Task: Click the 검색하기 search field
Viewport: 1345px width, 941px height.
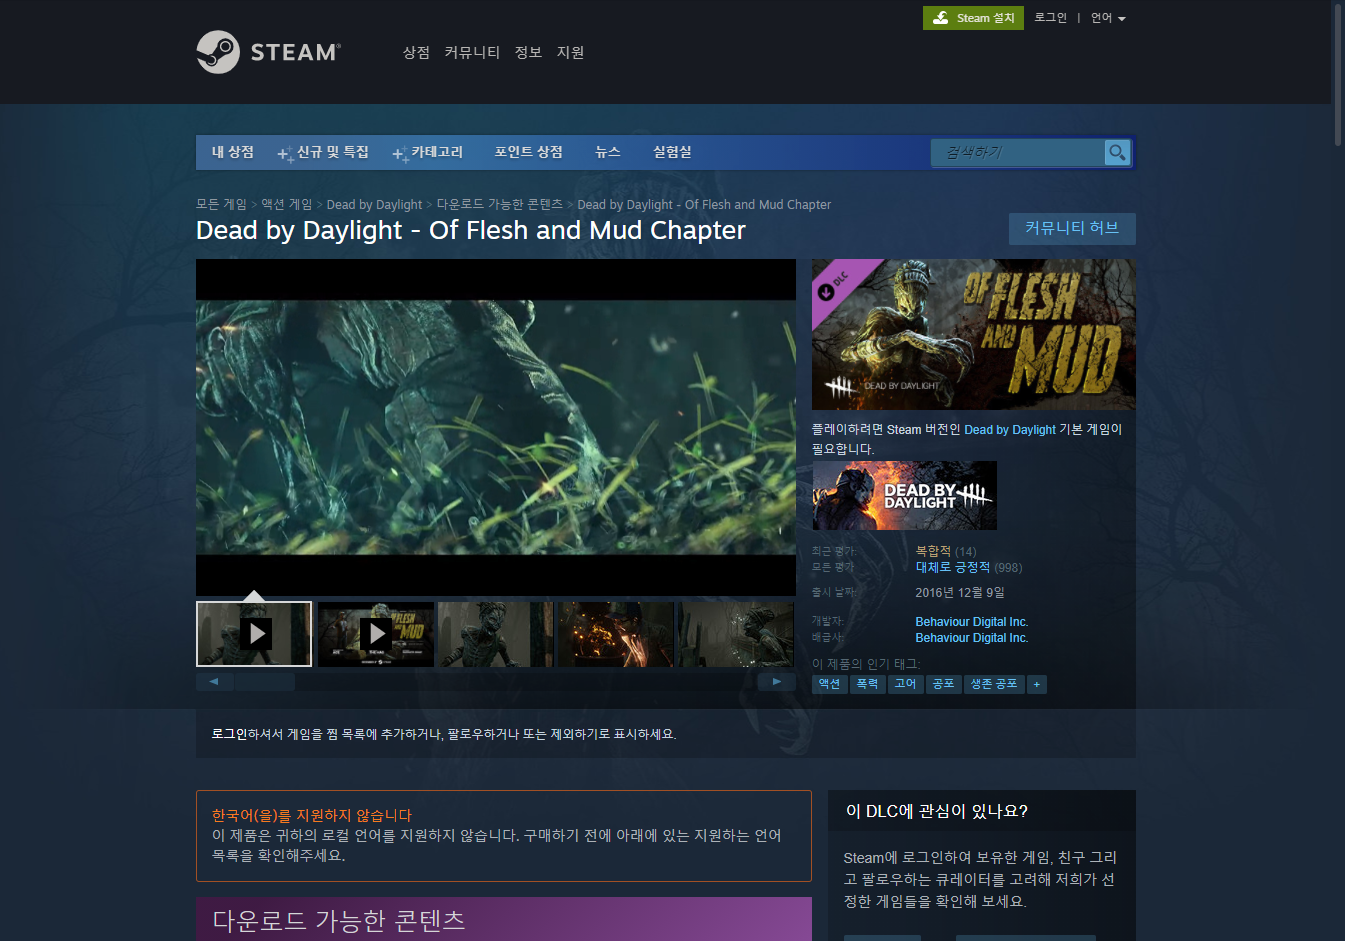Action: click(1018, 152)
